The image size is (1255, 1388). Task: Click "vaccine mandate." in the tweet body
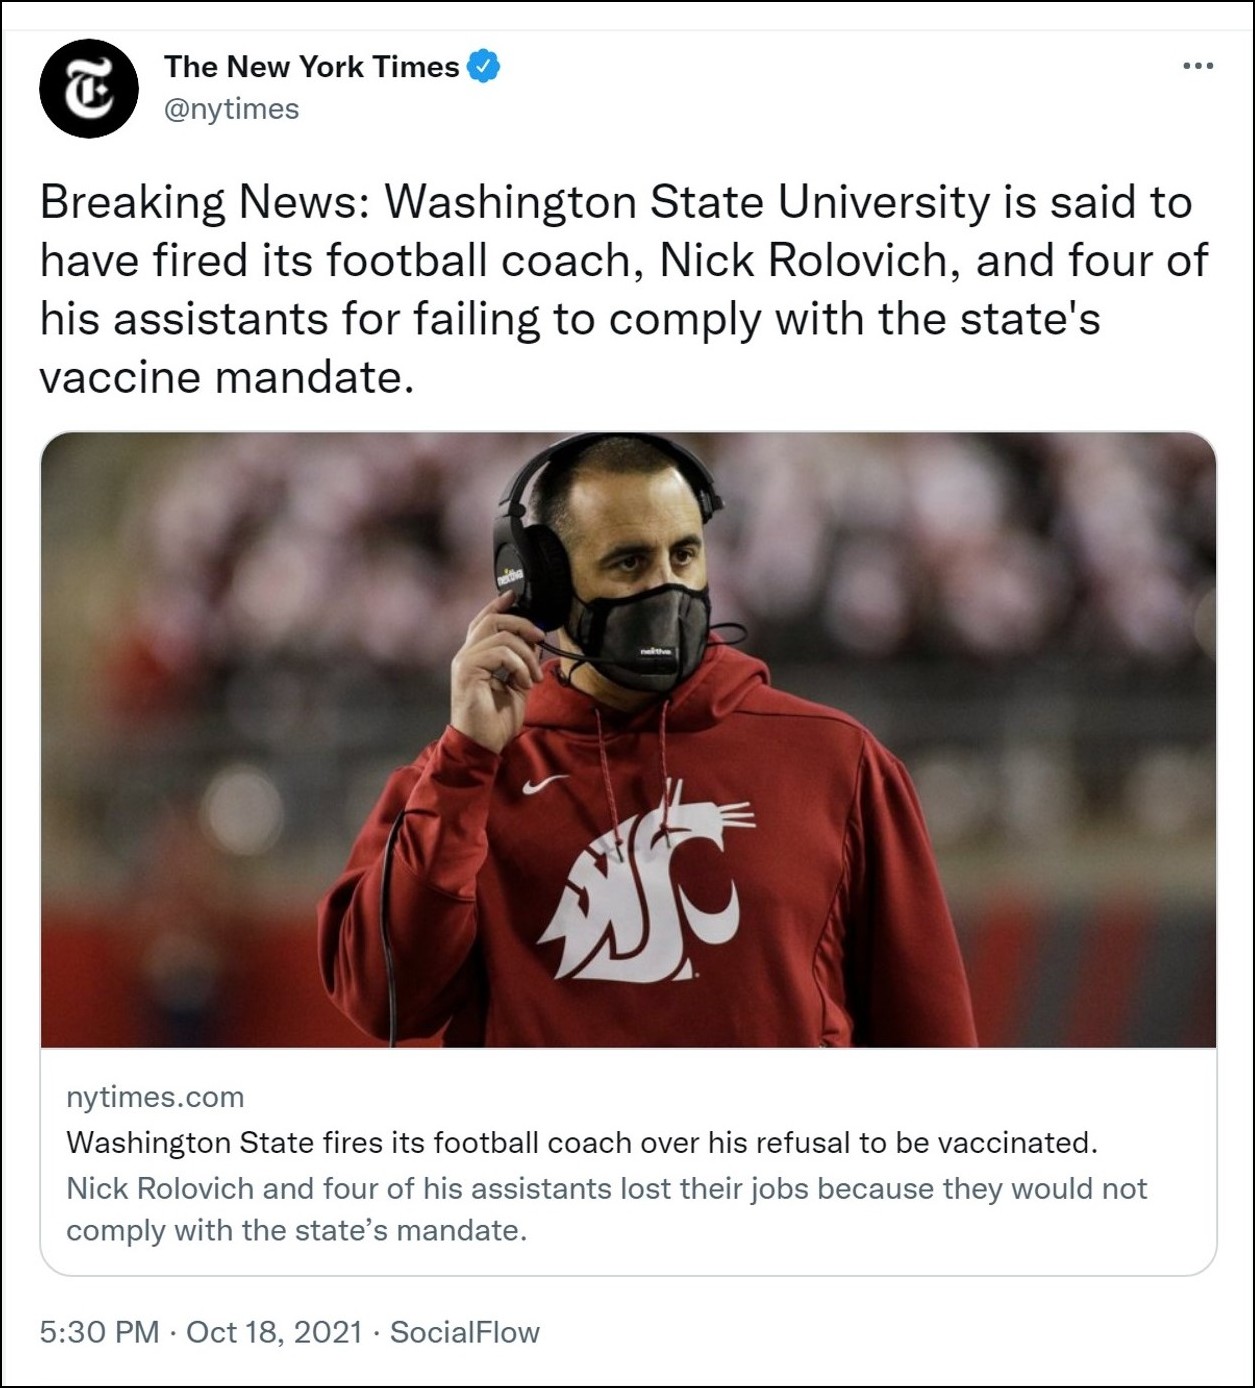click(x=226, y=378)
